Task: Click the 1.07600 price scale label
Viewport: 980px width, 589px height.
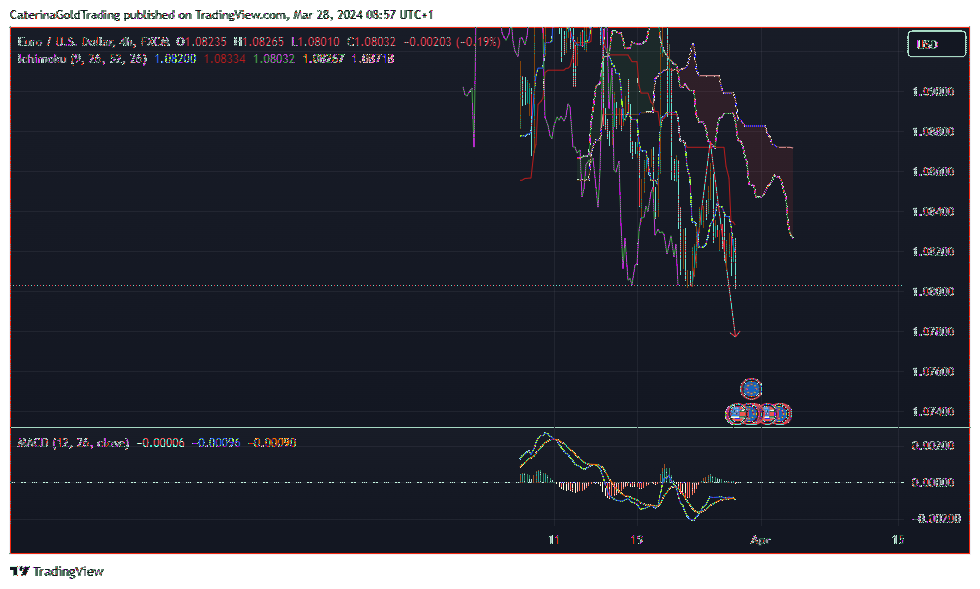Action: click(933, 371)
